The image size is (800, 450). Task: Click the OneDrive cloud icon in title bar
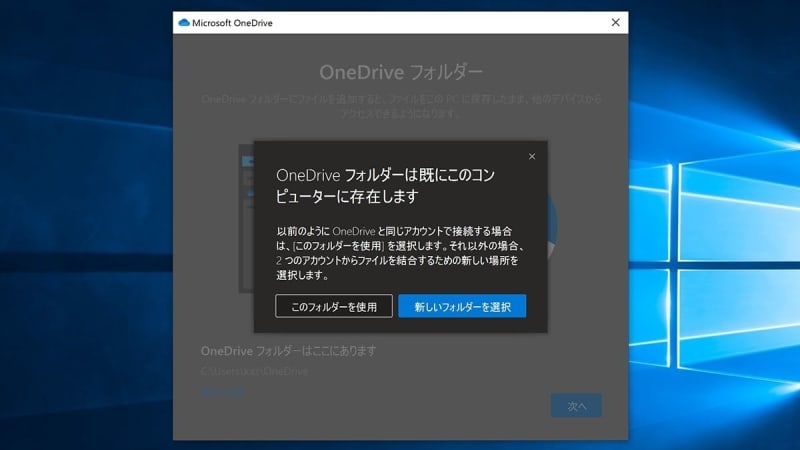(184, 22)
